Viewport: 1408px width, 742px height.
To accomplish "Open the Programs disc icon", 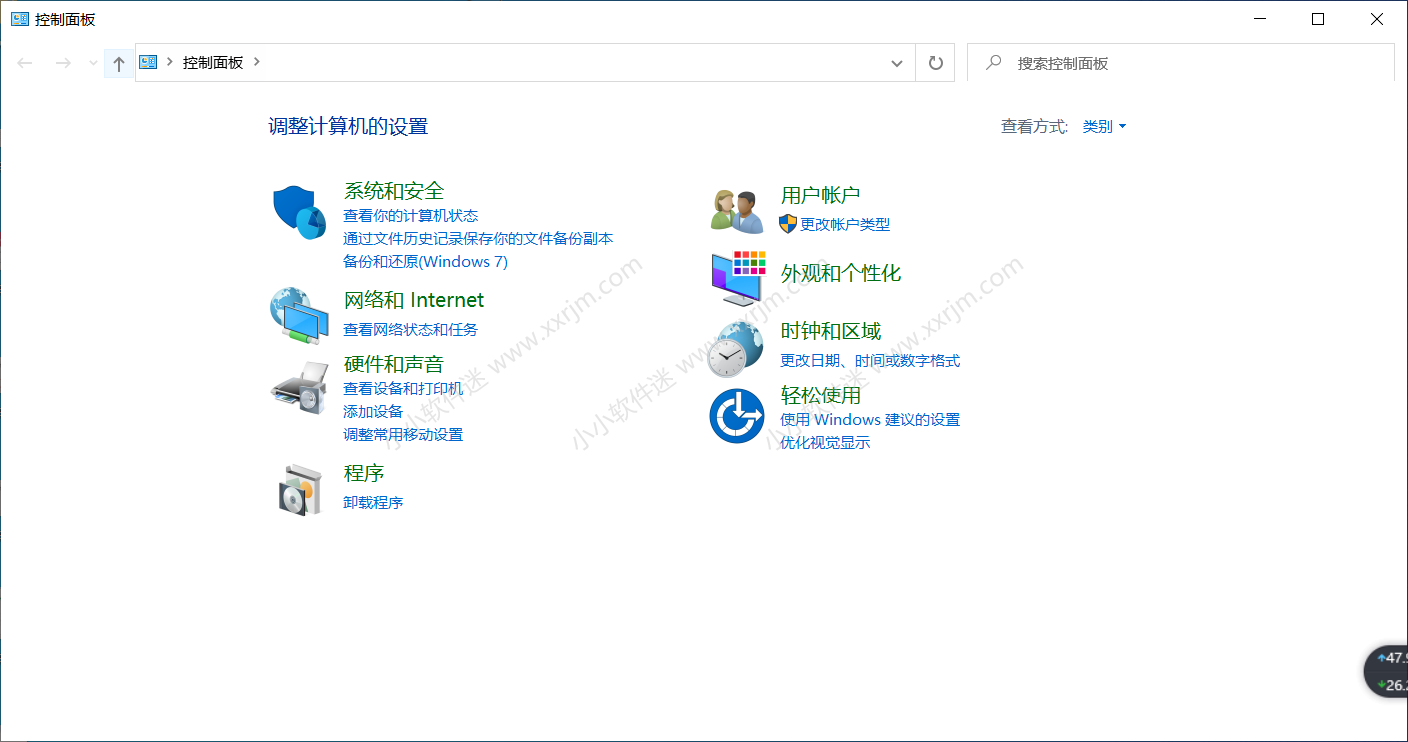I will click(x=299, y=490).
